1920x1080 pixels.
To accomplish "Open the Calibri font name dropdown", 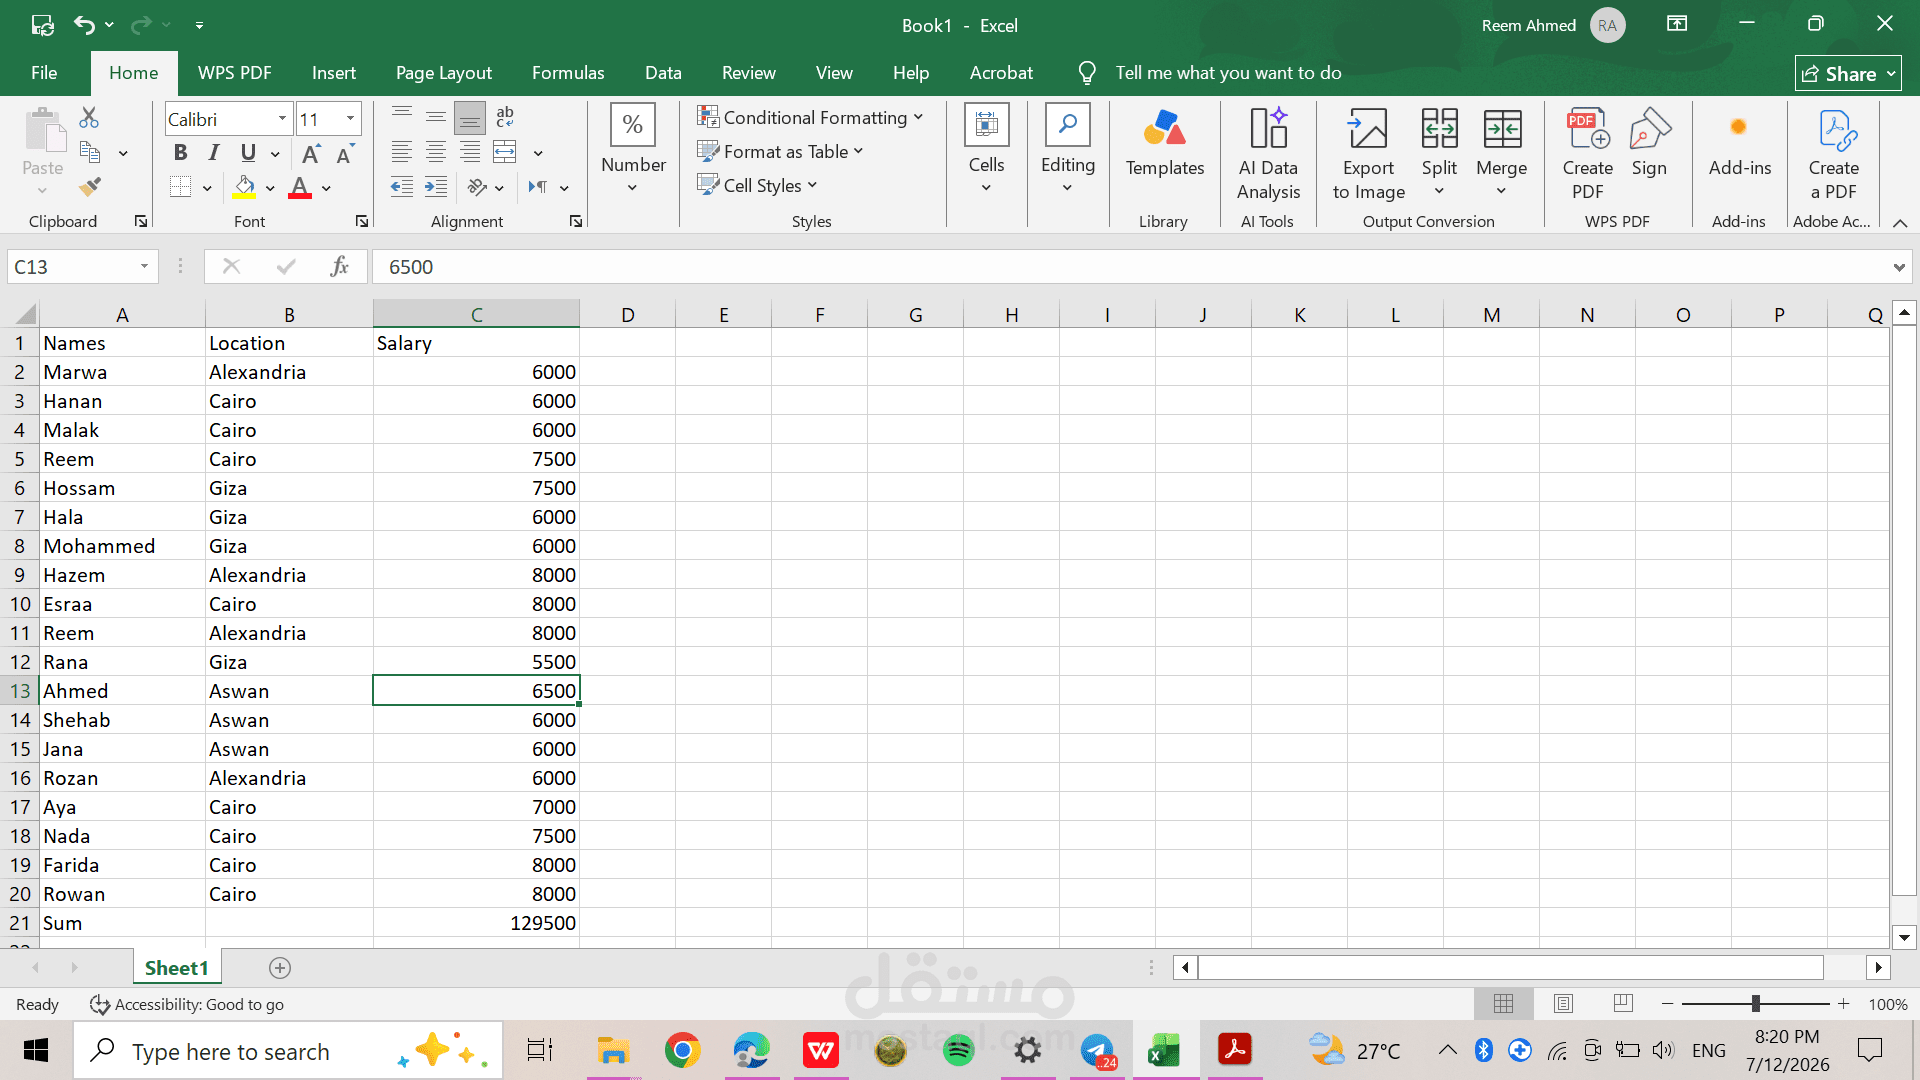I will click(282, 119).
